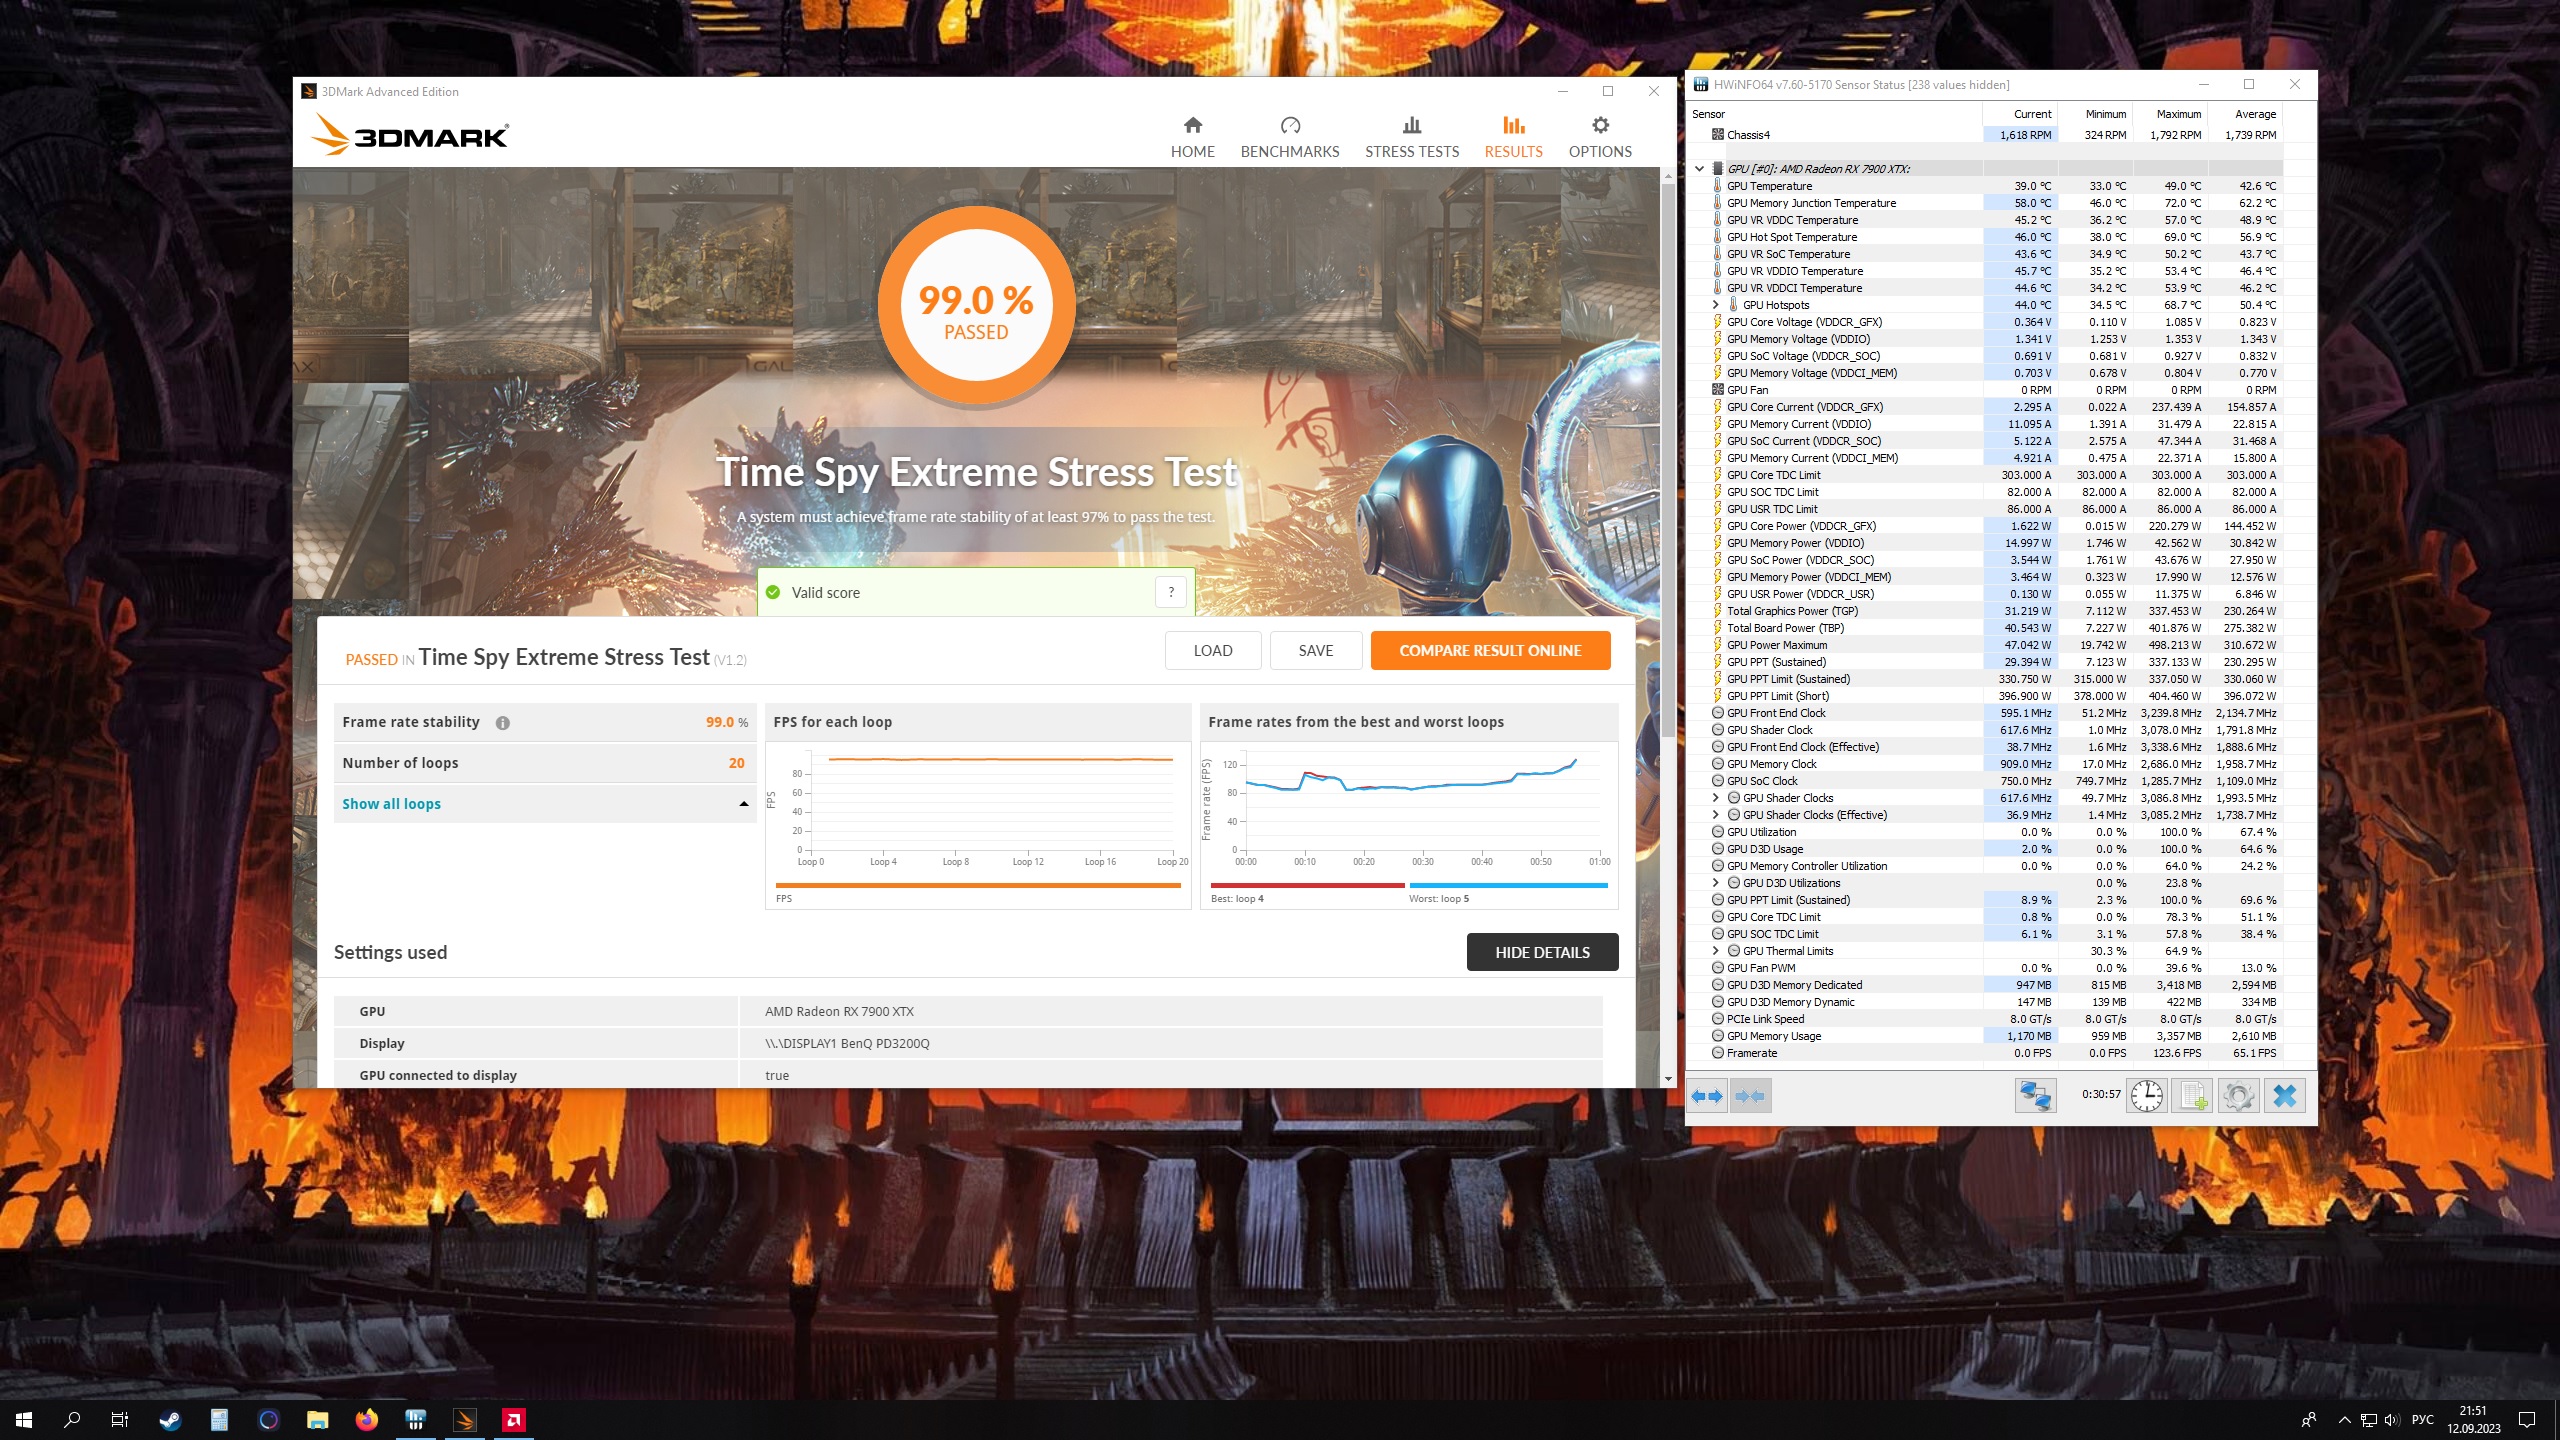Collapse the Show all loops section
Image resolution: width=2560 pixels, height=1440 pixels.
tap(744, 804)
